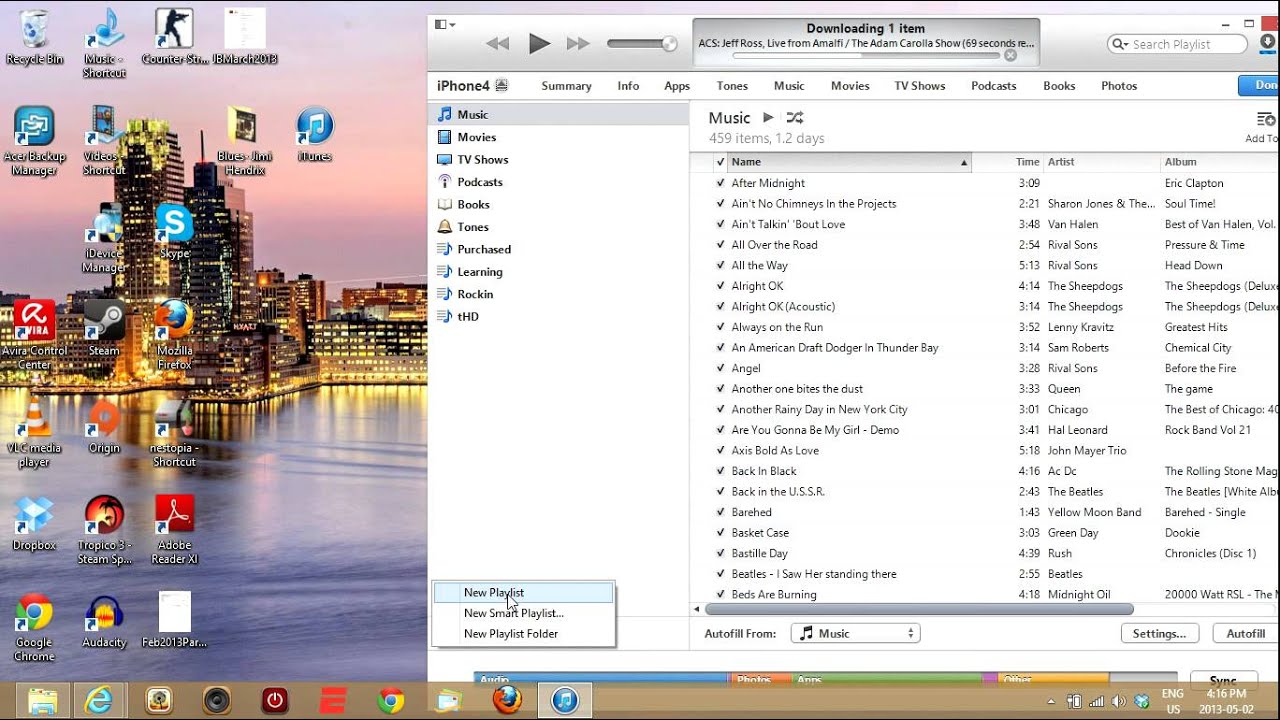Switch to the Tones tab

click(732, 86)
